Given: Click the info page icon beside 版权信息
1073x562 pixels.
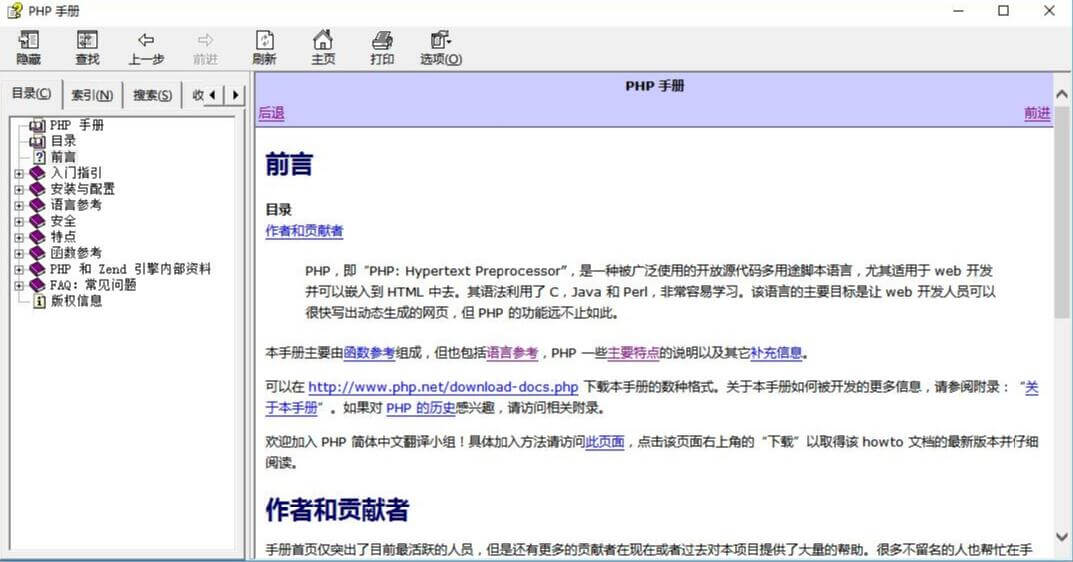Looking at the screenshot, I should click(39, 301).
